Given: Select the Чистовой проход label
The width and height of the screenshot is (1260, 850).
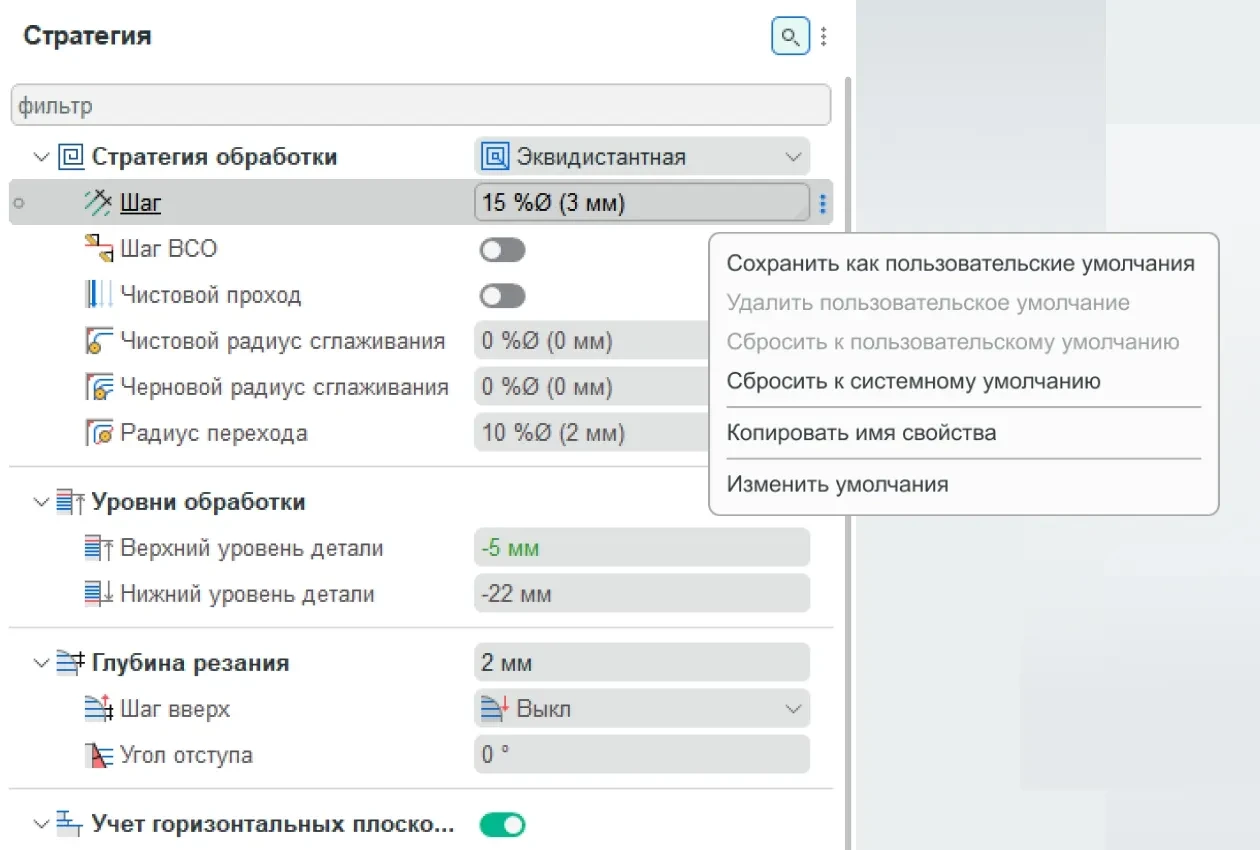Looking at the screenshot, I should point(210,295).
